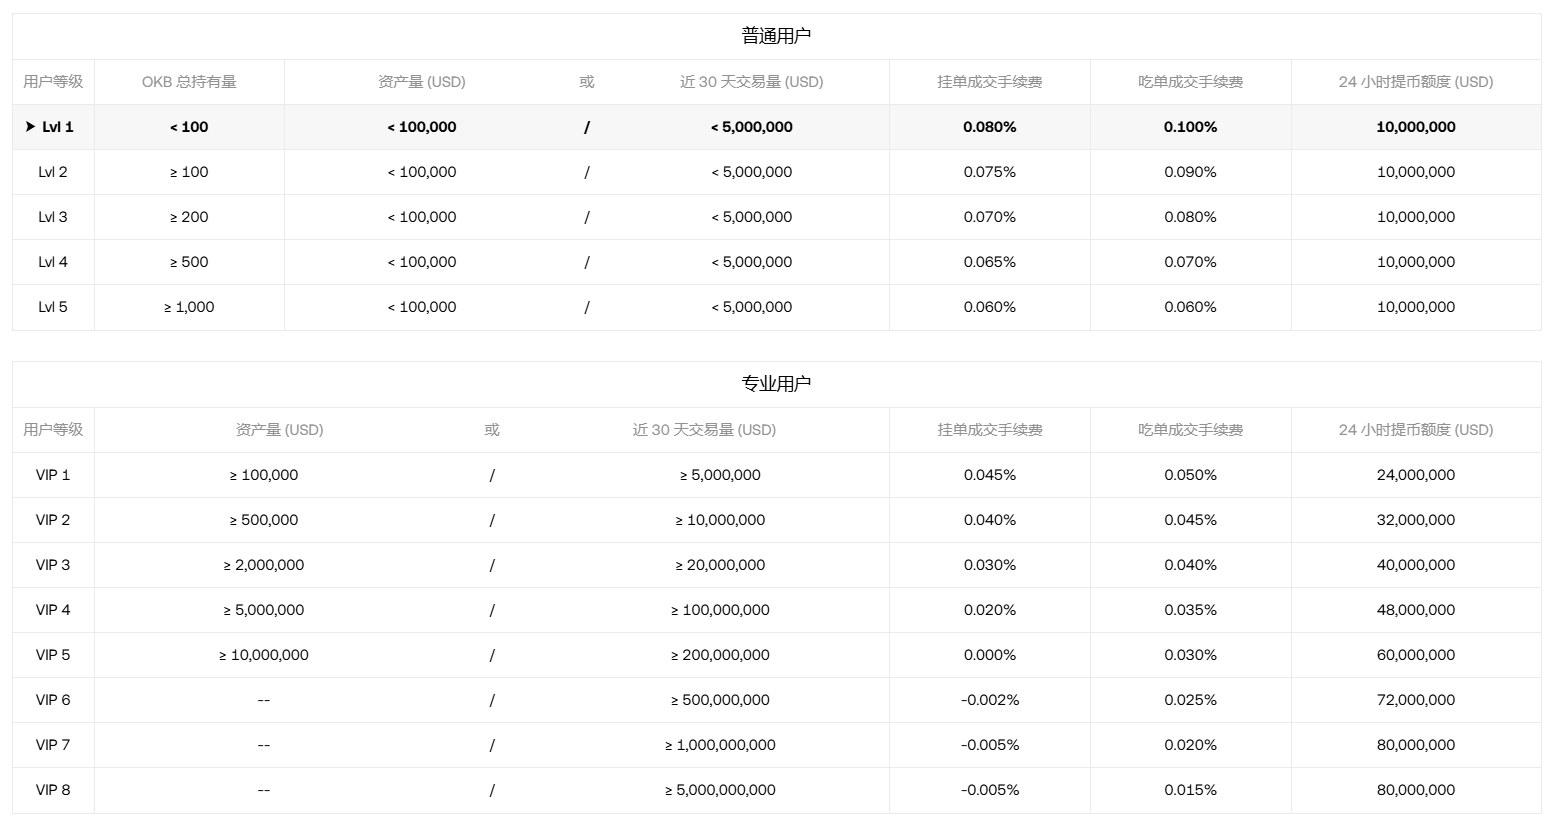Select the VIP 8 user level cell
Image resolution: width=1553 pixels, height=820 pixels.
(x=53, y=790)
